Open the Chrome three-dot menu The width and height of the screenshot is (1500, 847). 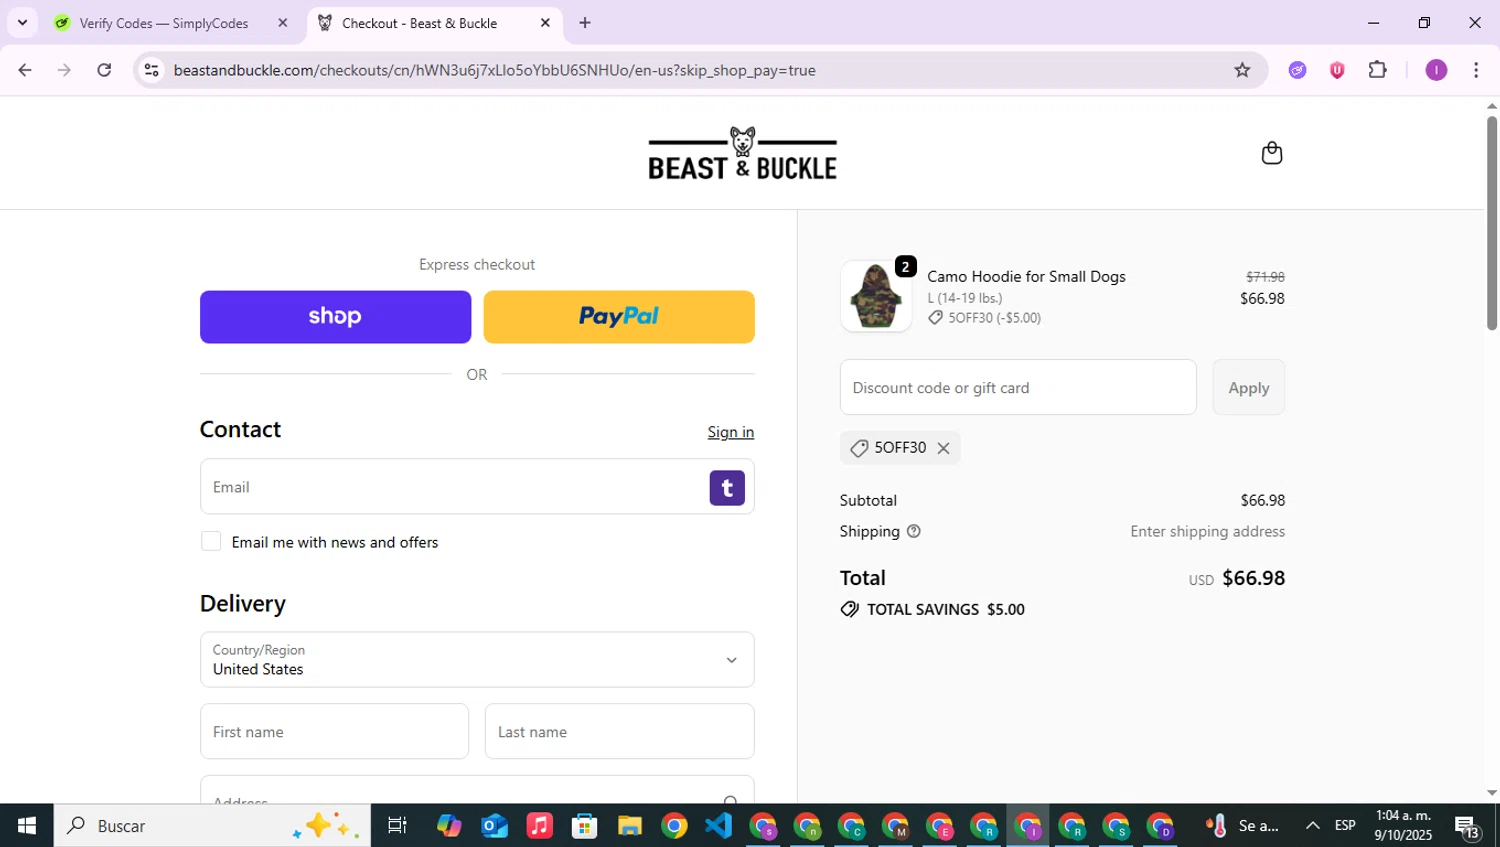click(x=1476, y=70)
